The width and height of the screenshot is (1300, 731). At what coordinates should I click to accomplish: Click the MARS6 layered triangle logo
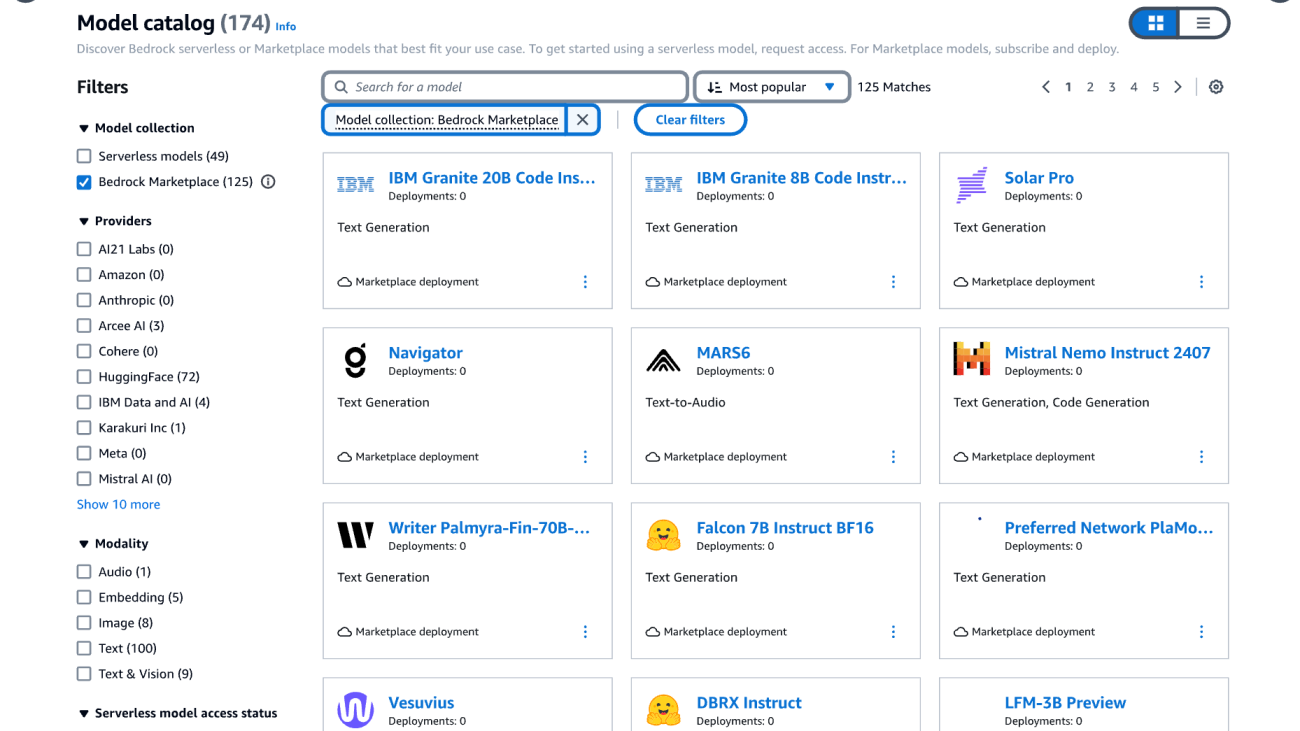663,361
